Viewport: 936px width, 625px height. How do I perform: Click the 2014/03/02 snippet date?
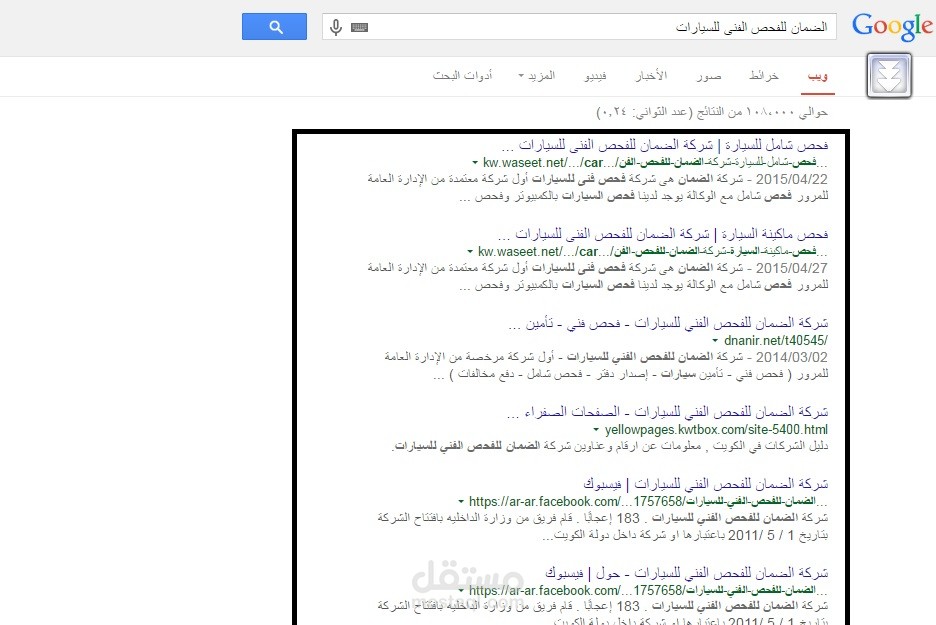tap(792, 357)
